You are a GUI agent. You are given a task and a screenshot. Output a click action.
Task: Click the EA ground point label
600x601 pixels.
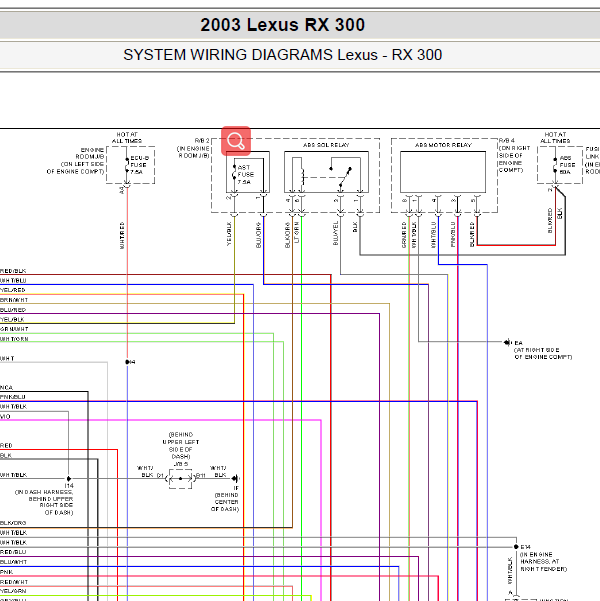tap(542, 350)
